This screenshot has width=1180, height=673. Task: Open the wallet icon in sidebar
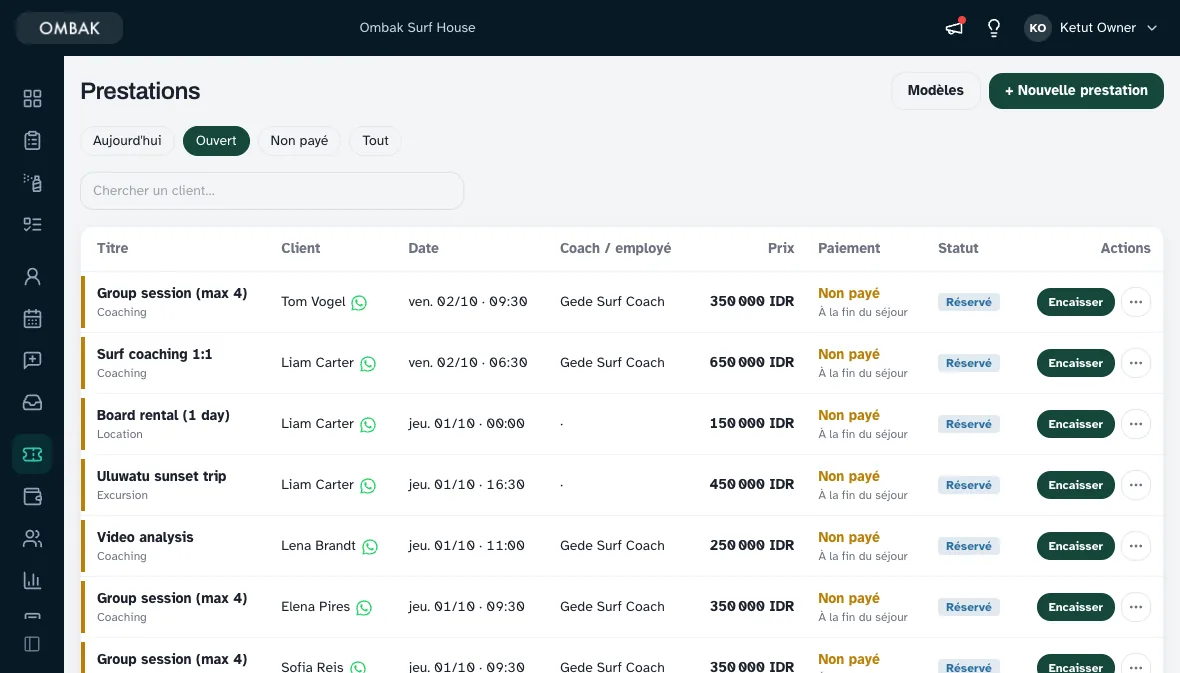click(32, 496)
